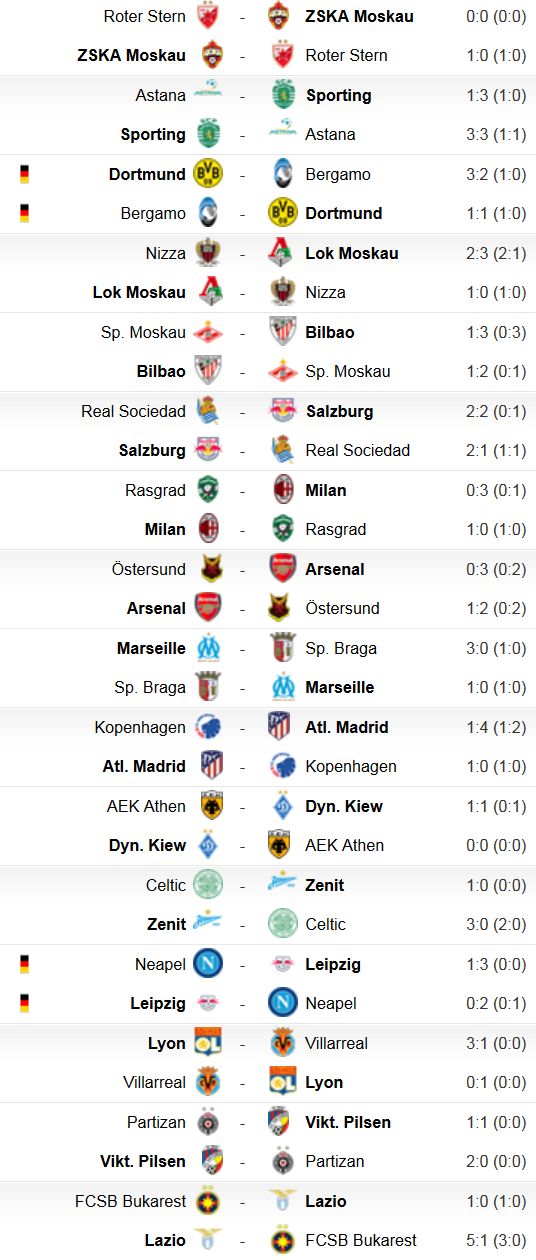
Task: Click the Napoli badge in the Neapel–Leipzig row
Action: [x=208, y=964]
